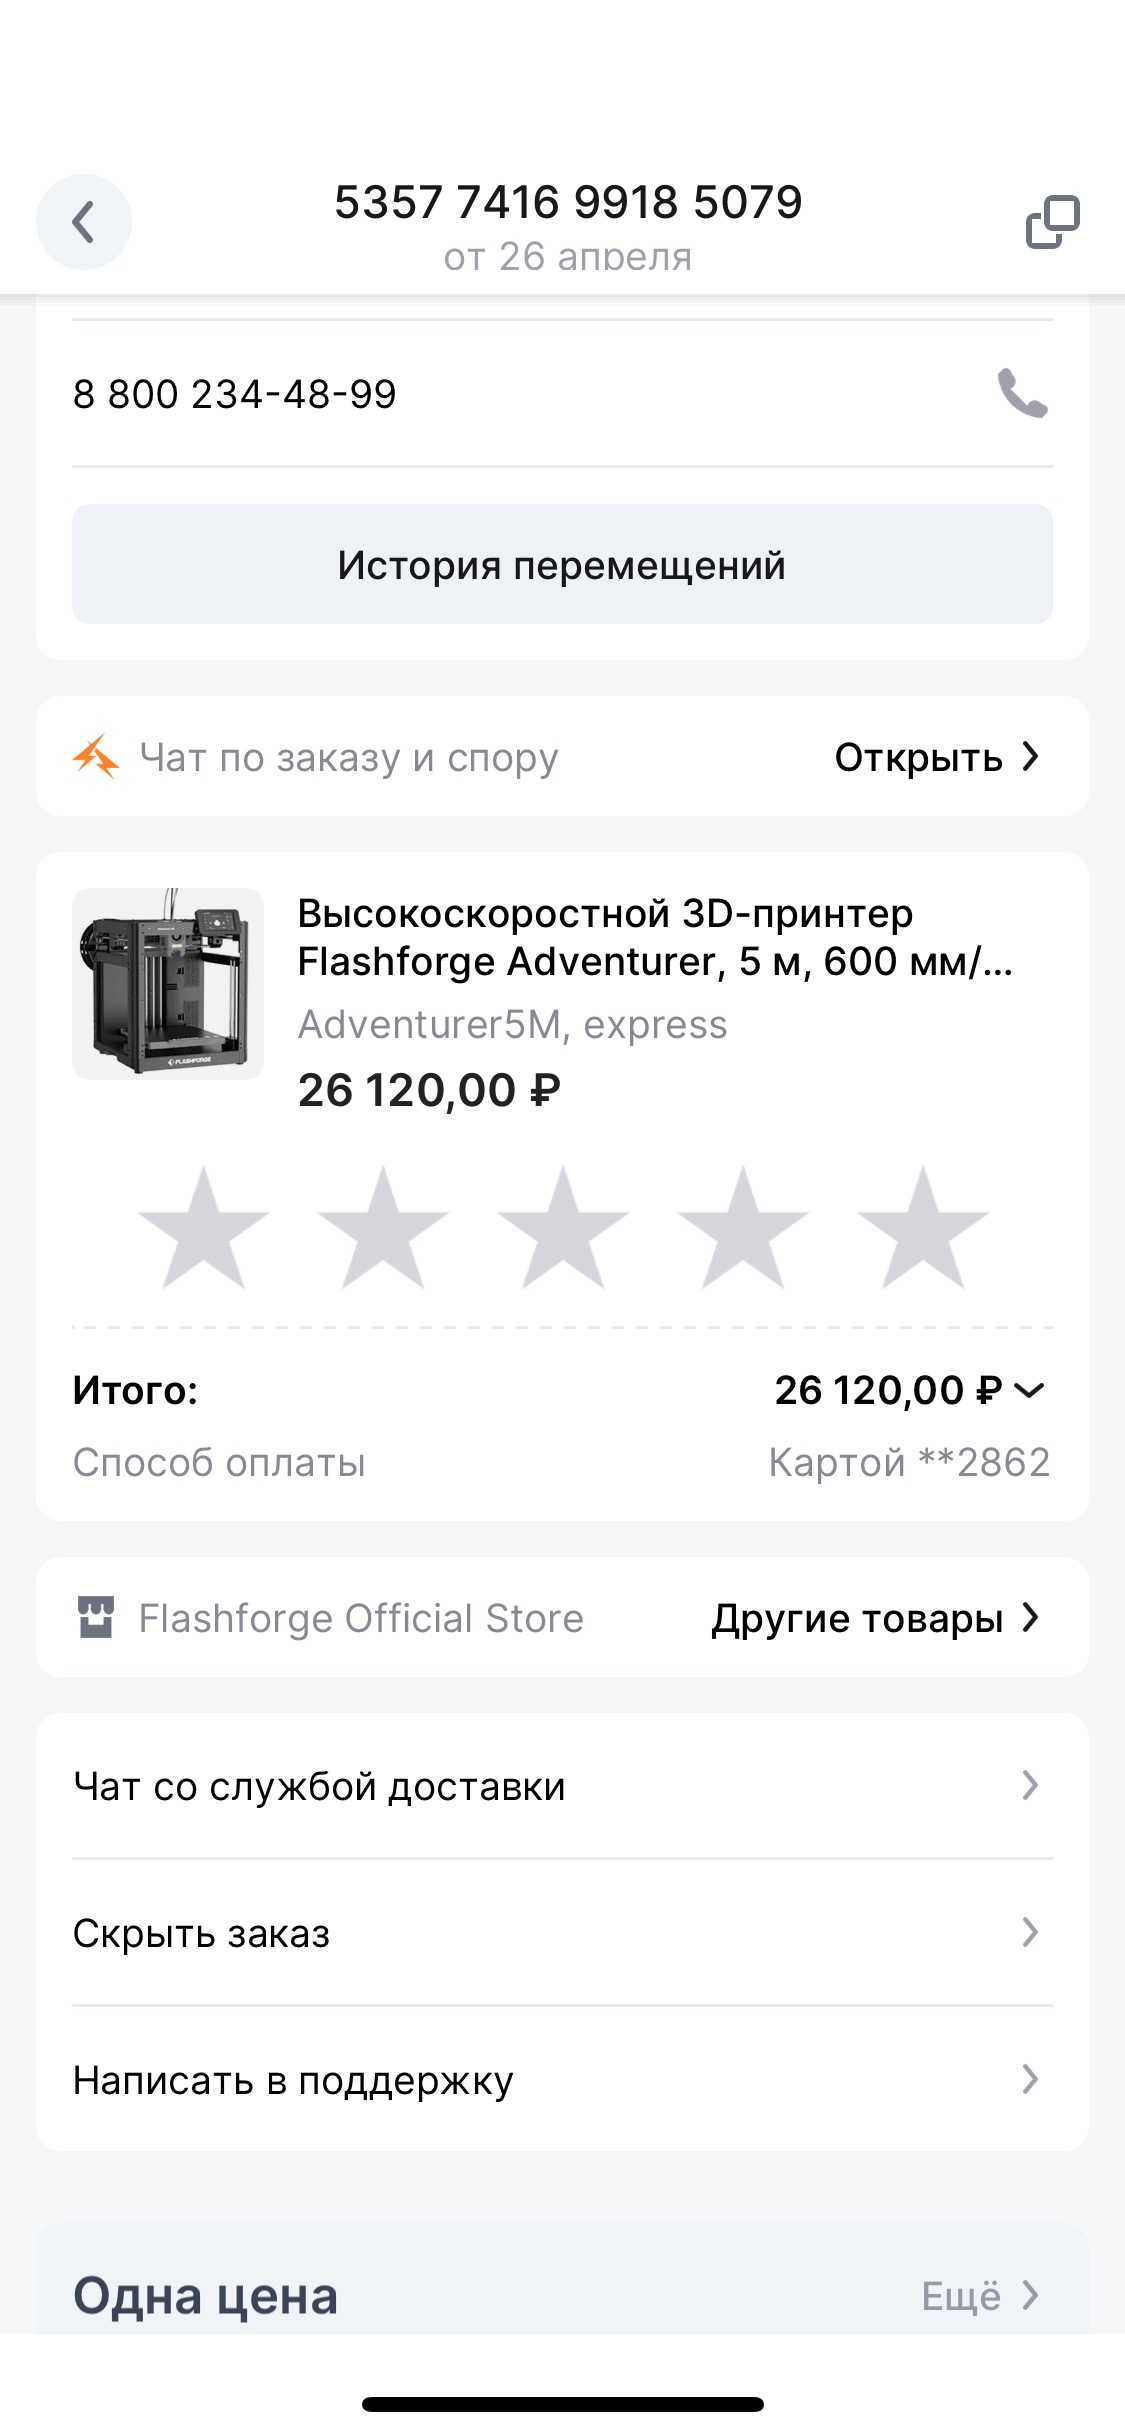Choose Написать в поддержку
This screenshot has height=2436, width=1125.
pyautogui.click(x=562, y=2080)
